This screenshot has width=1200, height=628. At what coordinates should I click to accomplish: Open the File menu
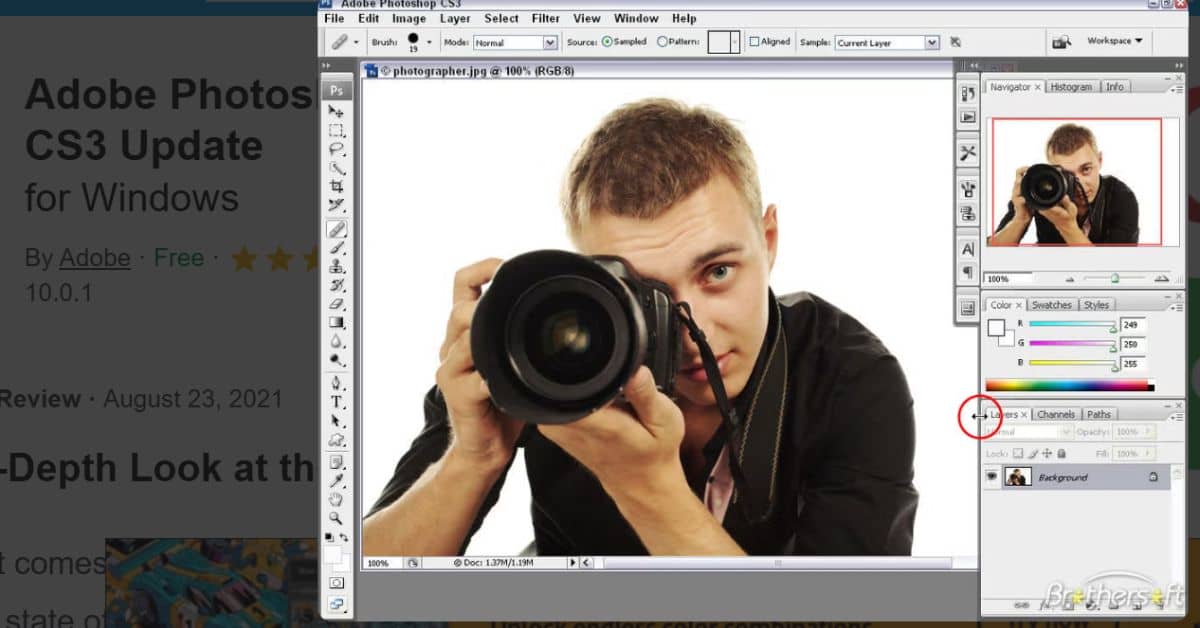(x=334, y=18)
